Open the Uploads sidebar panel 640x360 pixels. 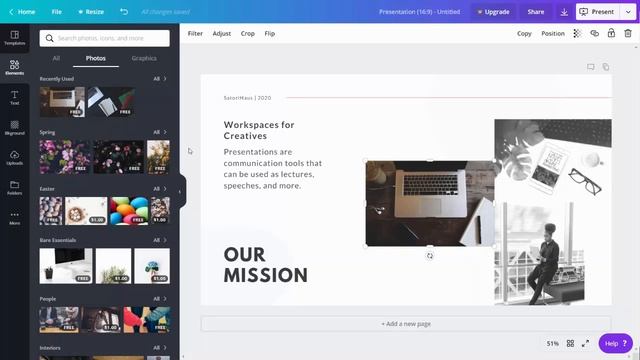click(x=14, y=158)
